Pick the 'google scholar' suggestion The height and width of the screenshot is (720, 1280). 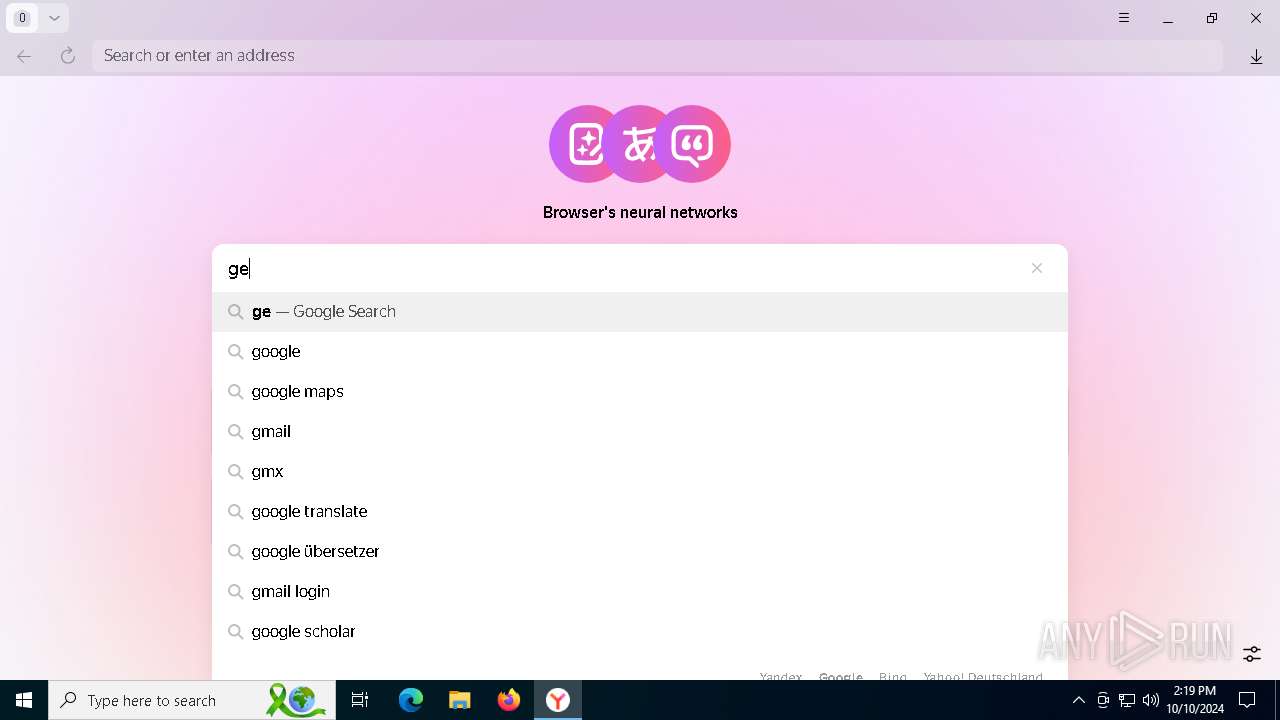640,632
